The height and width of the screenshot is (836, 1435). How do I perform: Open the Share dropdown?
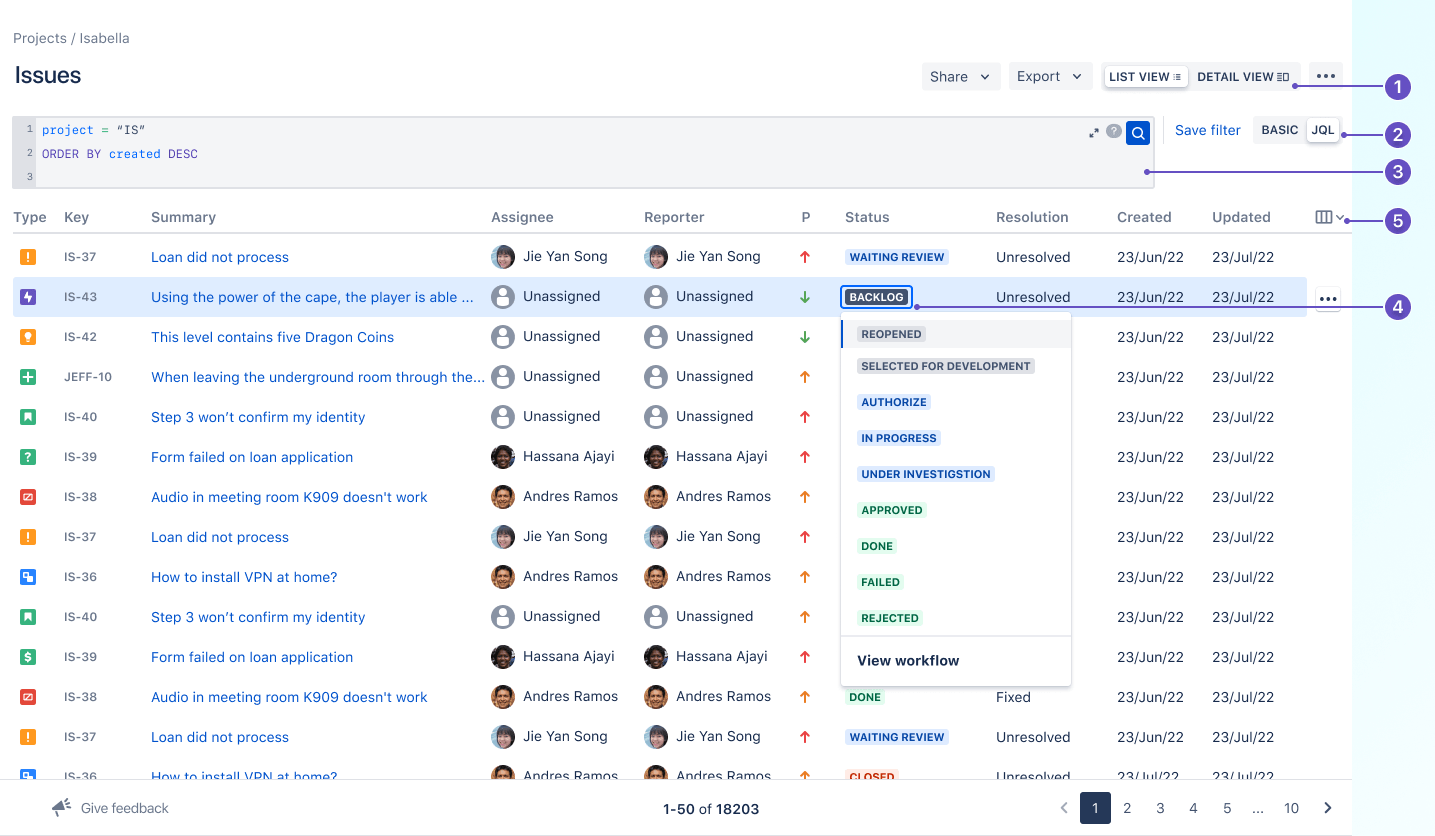[960, 76]
